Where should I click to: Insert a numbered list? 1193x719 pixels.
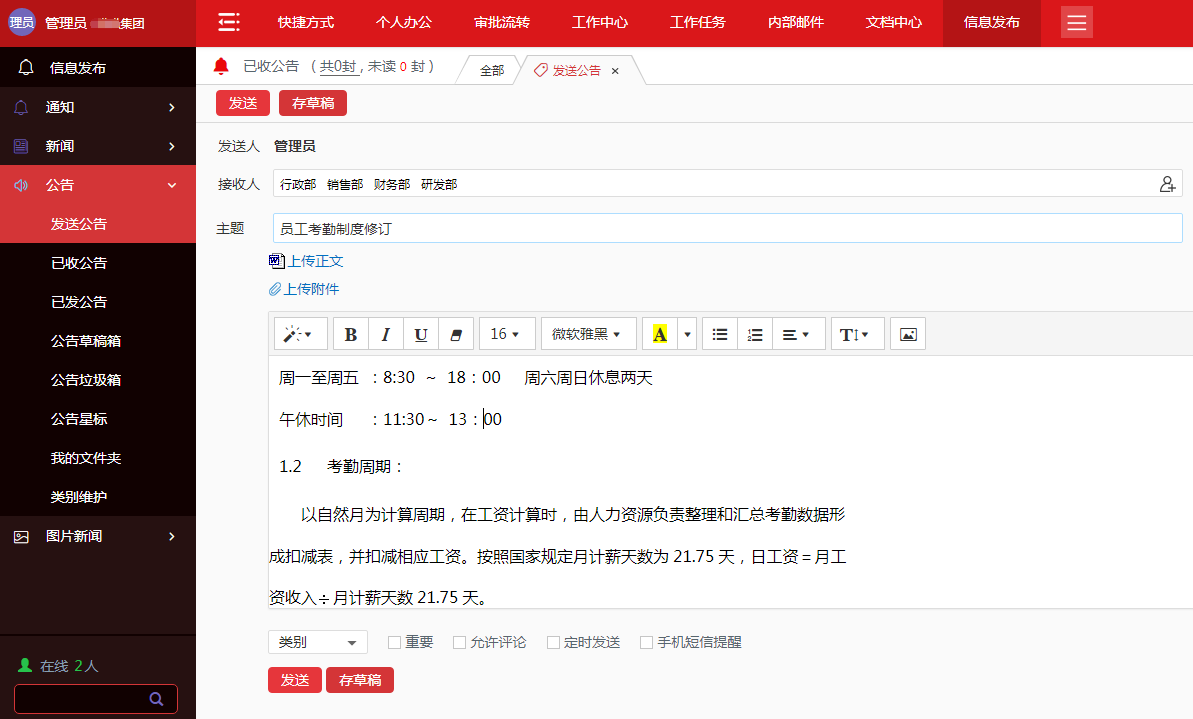pos(755,333)
